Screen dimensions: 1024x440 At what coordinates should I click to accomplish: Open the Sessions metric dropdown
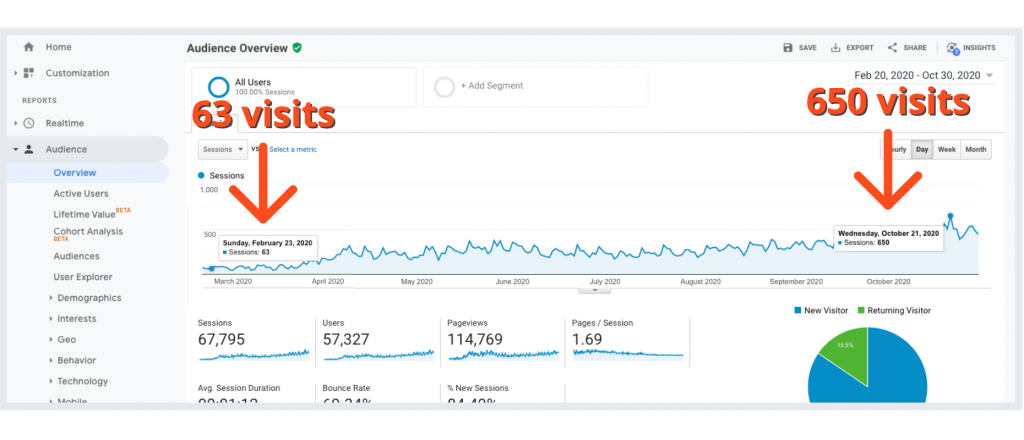click(x=223, y=149)
